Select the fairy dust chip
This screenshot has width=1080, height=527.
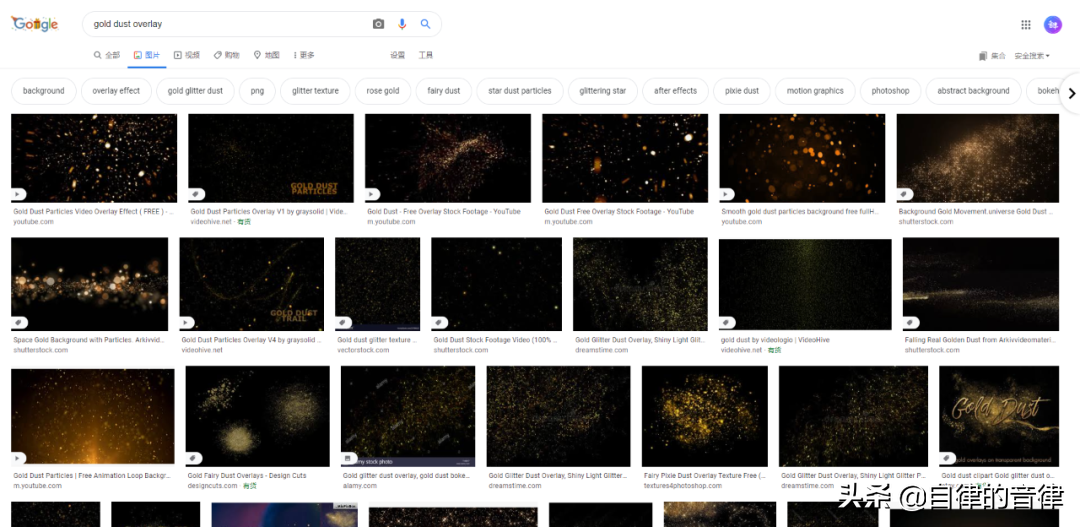pyautogui.click(x=444, y=91)
